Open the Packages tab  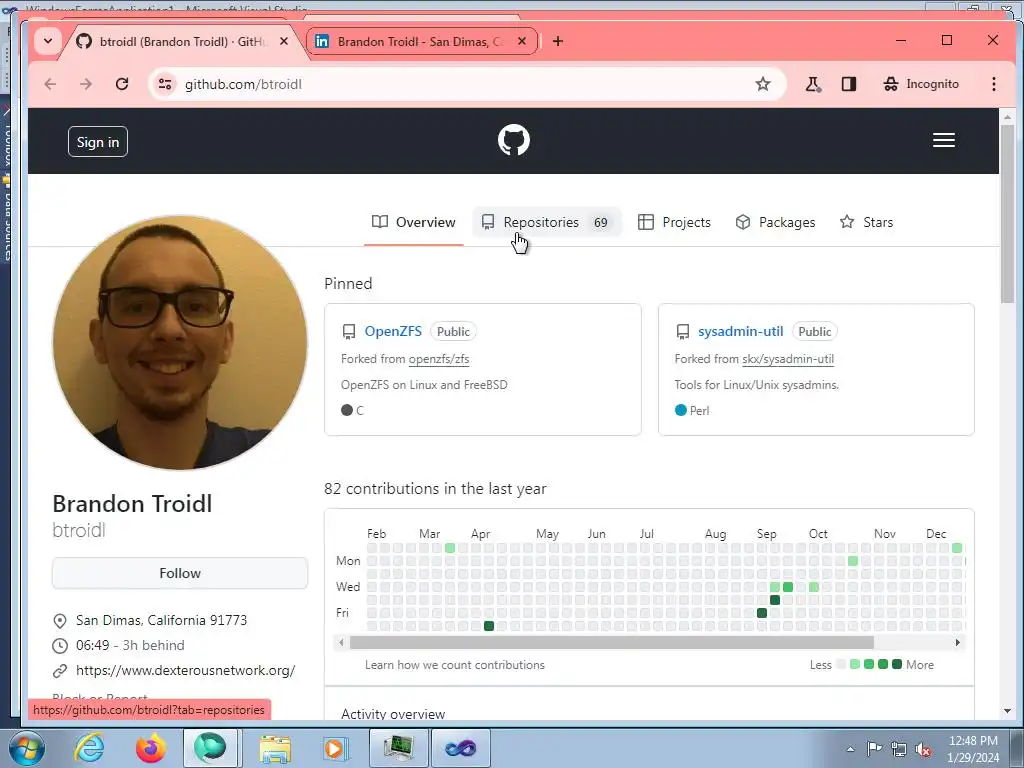pos(775,222)
